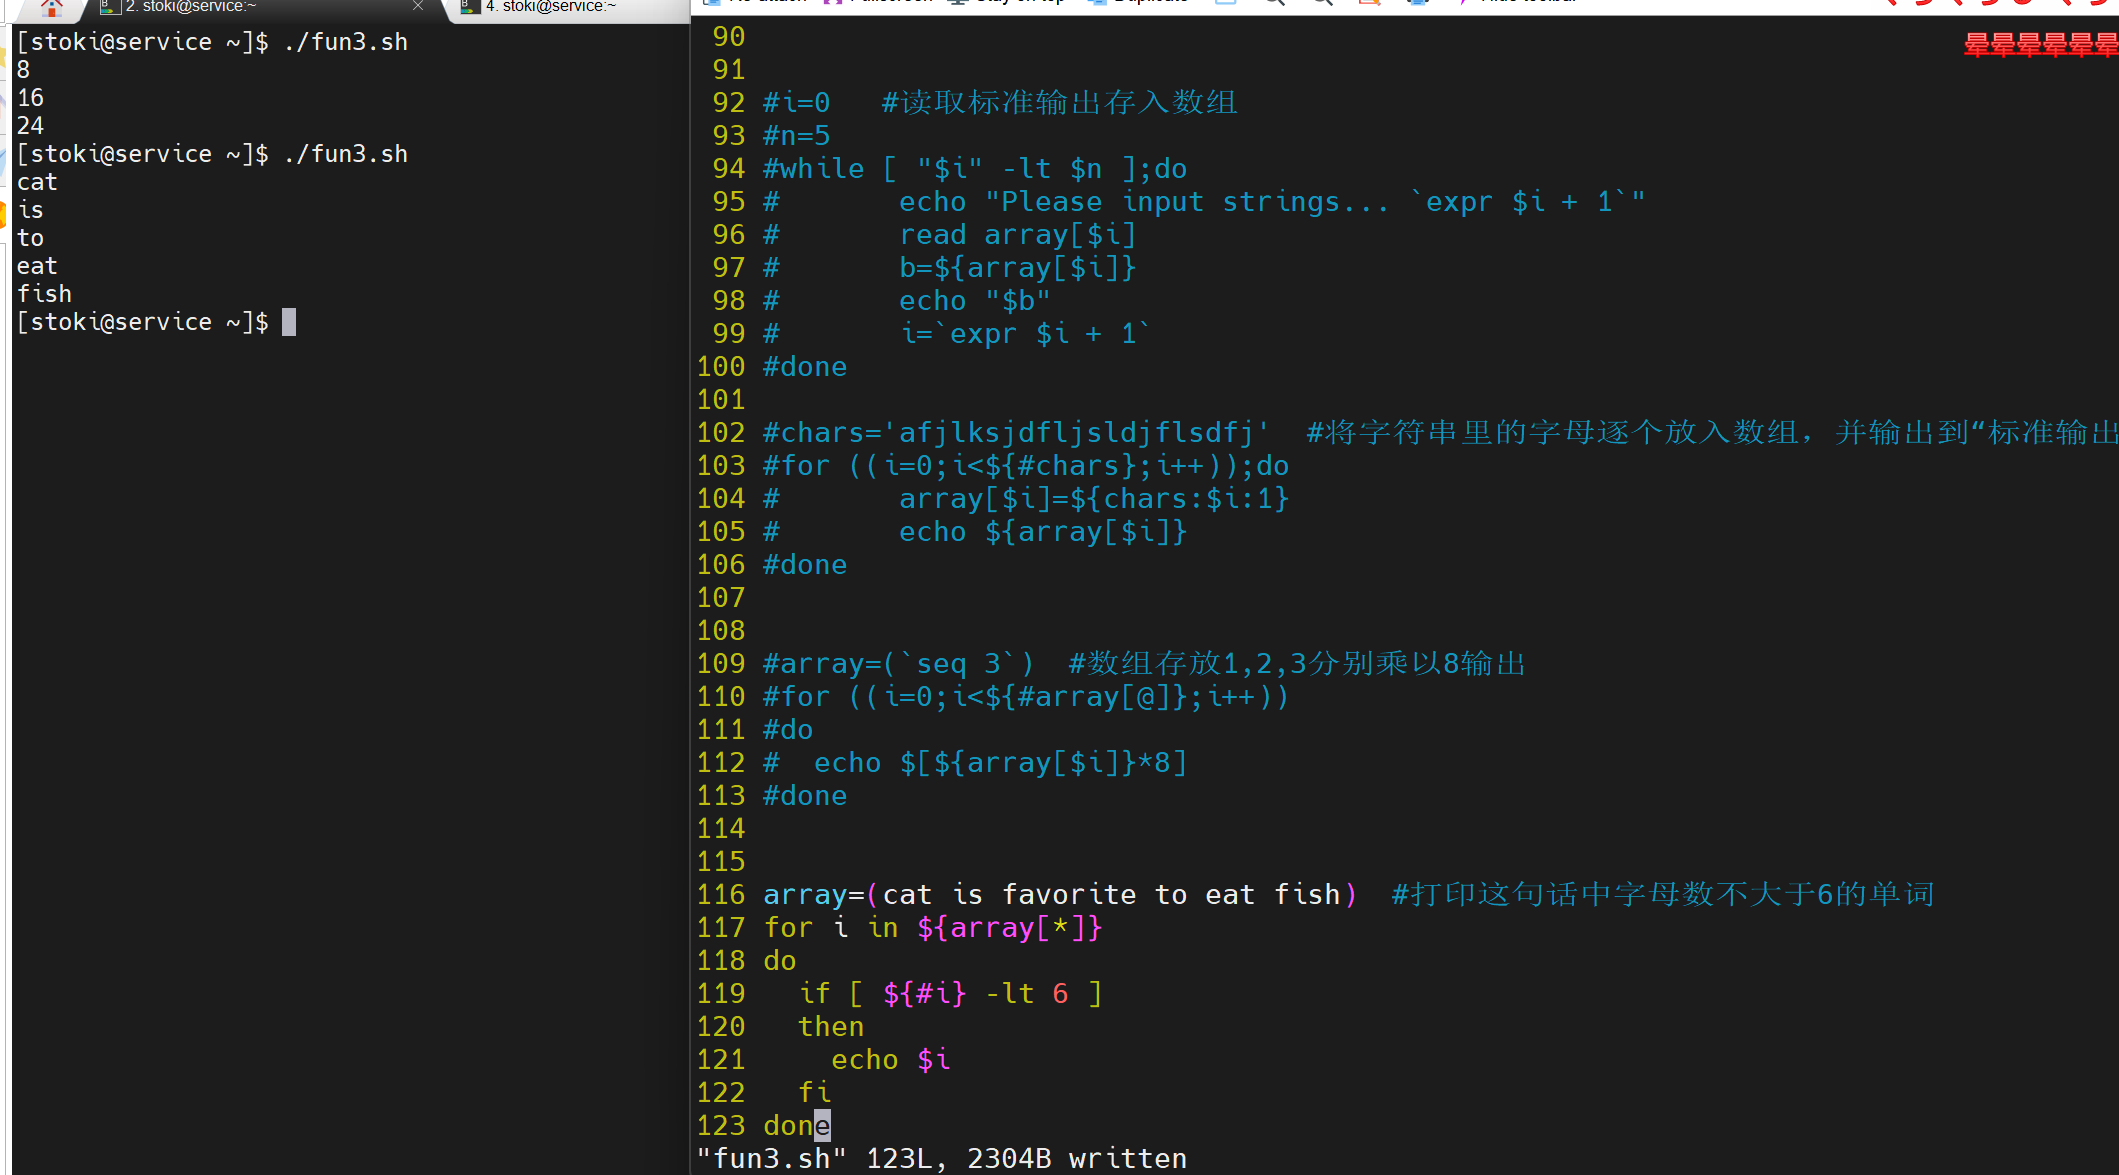Click the "fun3.sh" written status message

[x=940, y=1158]
